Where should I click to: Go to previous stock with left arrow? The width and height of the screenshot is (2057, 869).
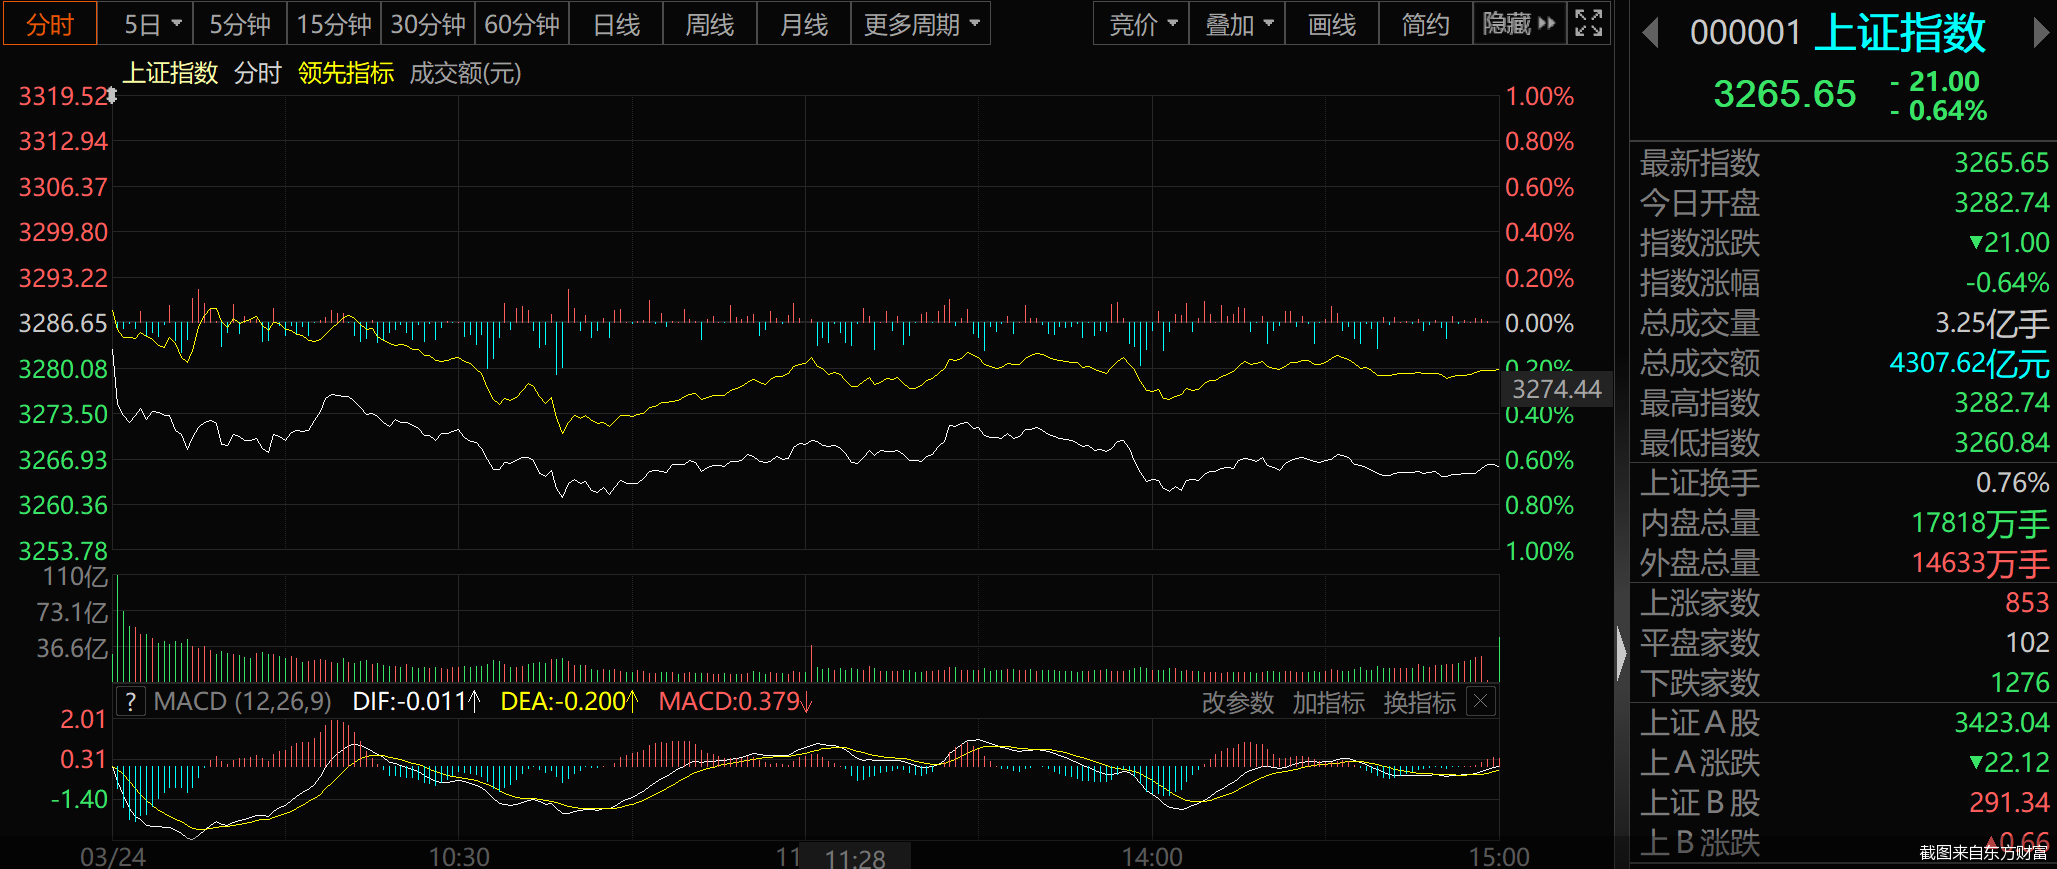pos(1651,33)
